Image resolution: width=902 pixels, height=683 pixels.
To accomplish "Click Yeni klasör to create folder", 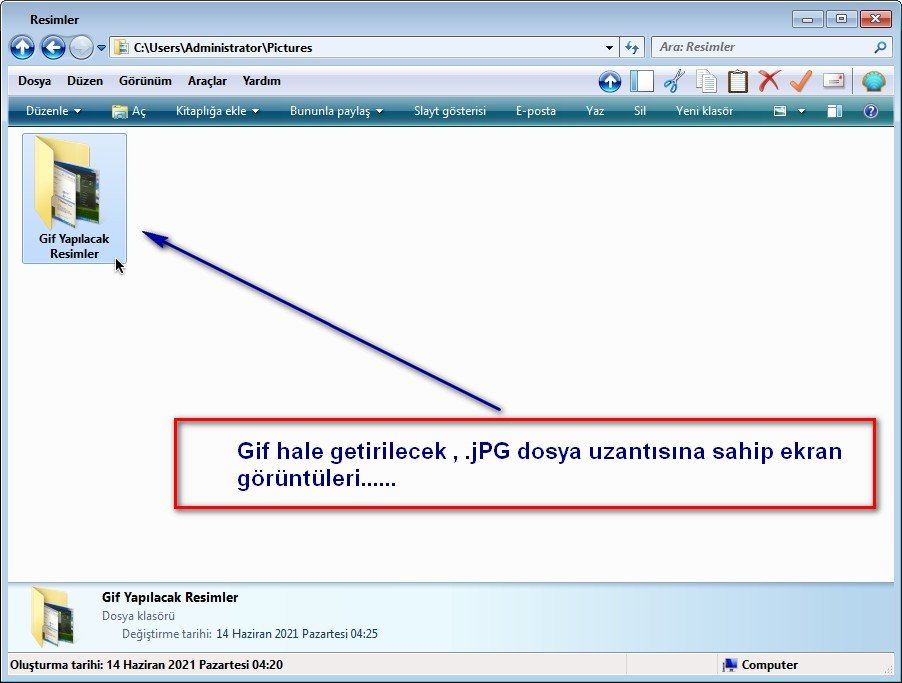I will click(704, 111).
